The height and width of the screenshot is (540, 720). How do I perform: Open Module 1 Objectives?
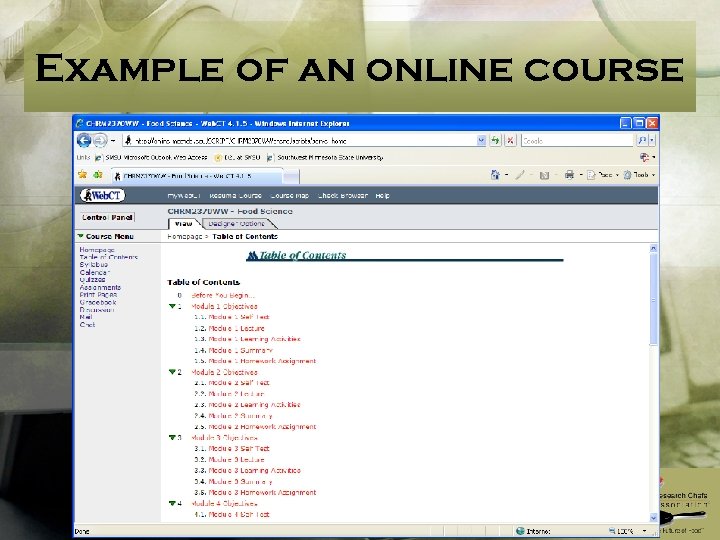[224, 306]
